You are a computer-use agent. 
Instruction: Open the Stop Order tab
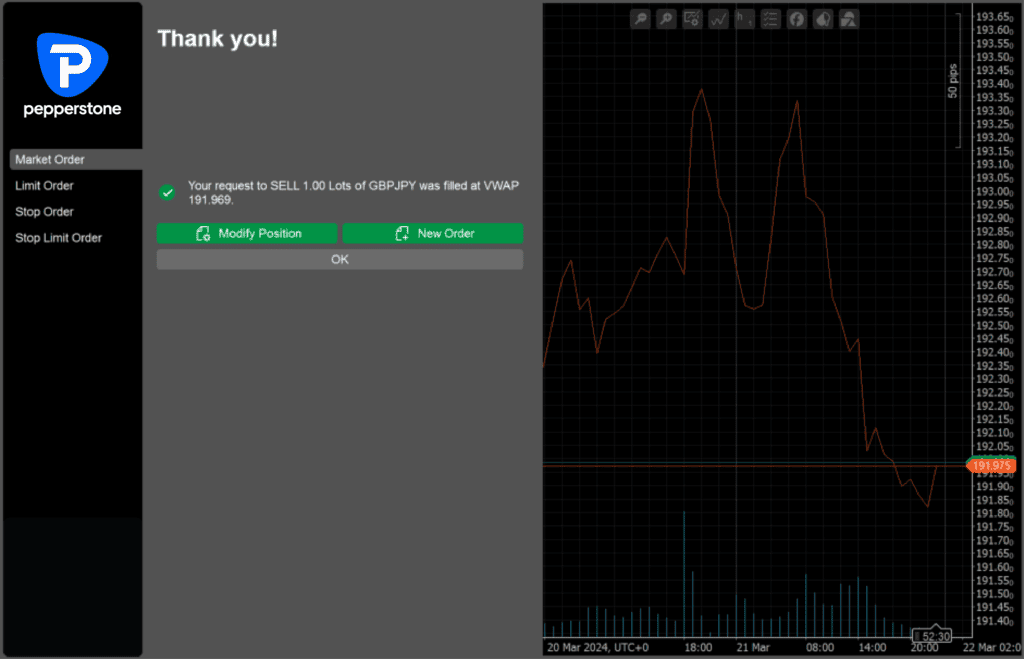(x=44, y=212)
